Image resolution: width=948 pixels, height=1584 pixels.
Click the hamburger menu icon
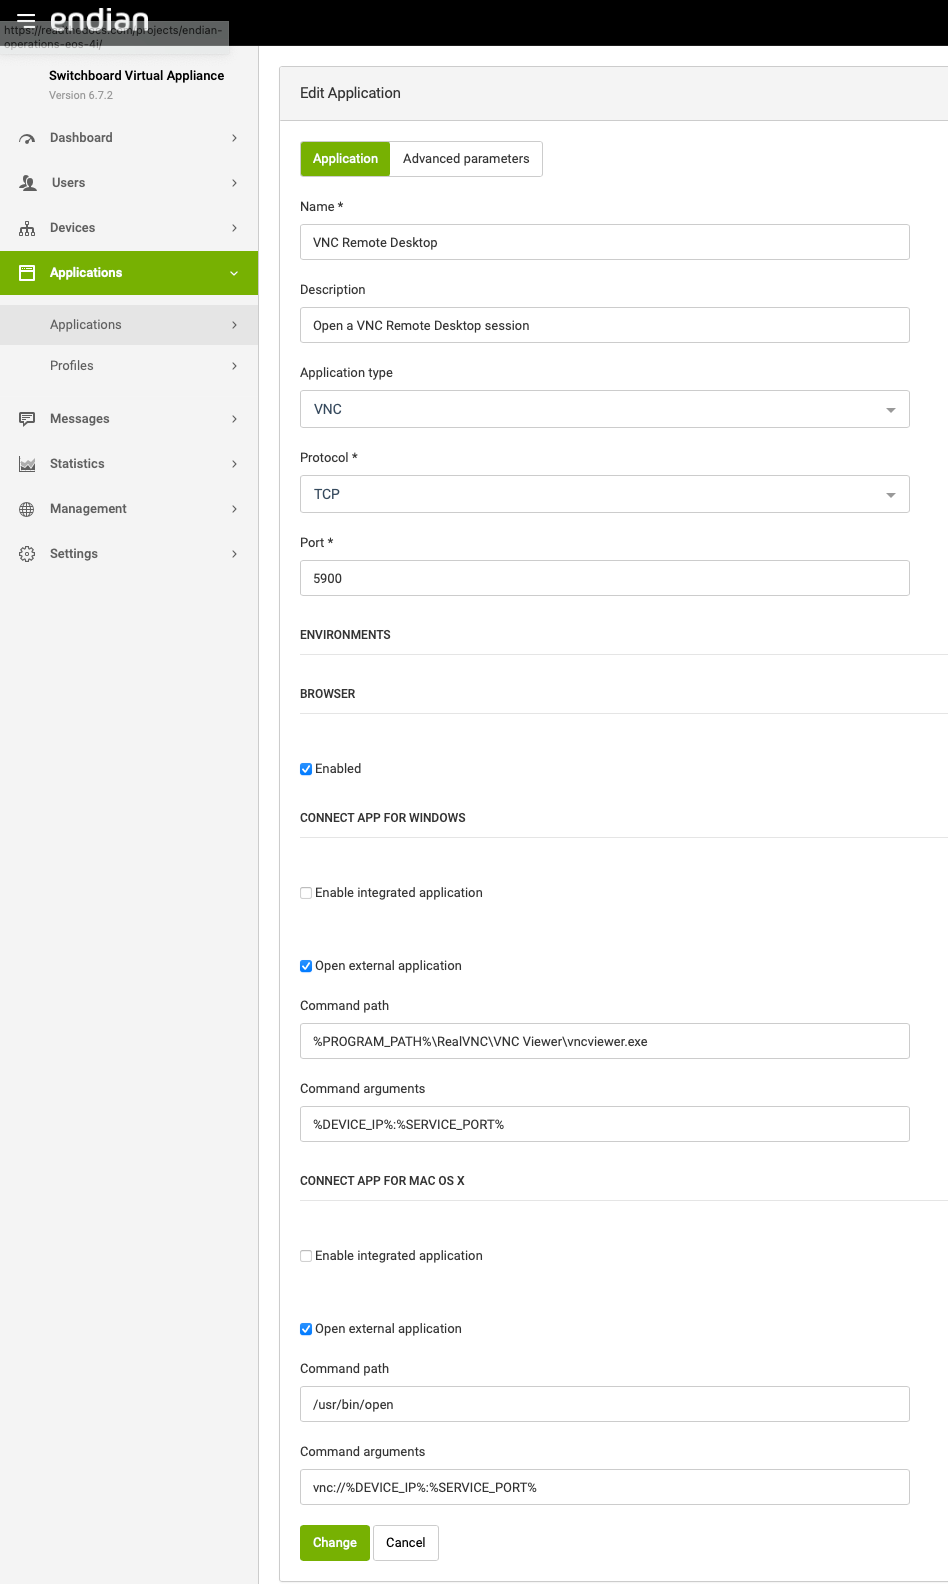[26, 19]
